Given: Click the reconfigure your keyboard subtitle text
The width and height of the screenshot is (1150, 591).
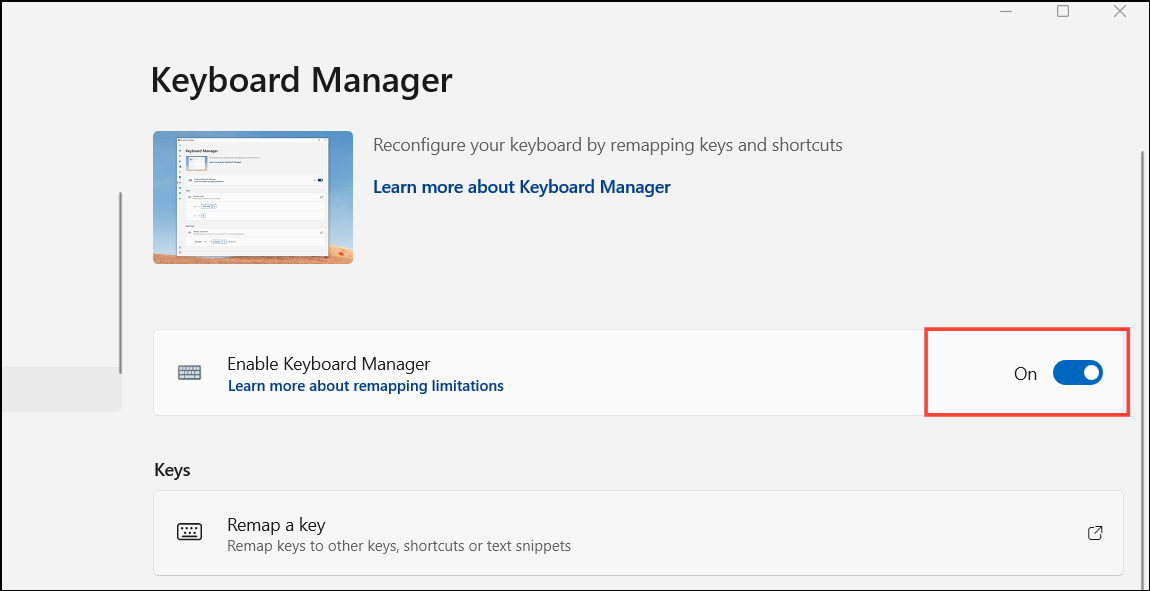Looking at the screenshot, I should tap(608, 144).
